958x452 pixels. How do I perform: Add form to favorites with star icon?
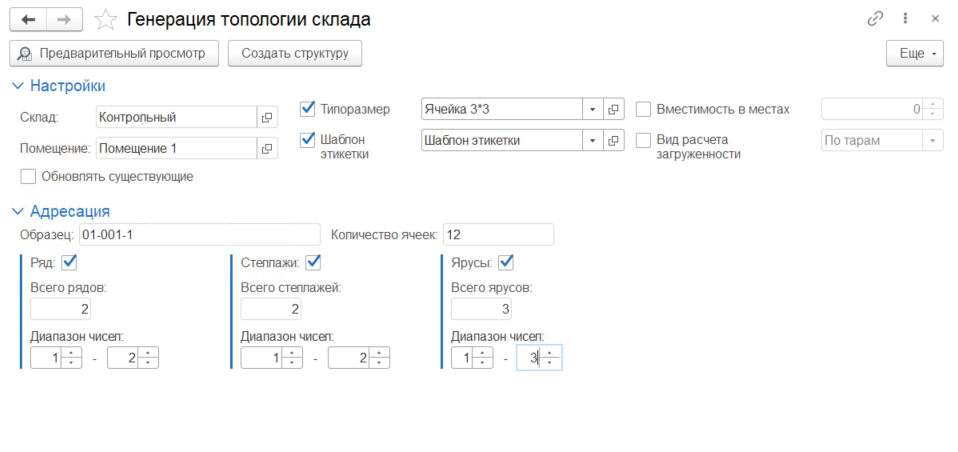[105, 19]
